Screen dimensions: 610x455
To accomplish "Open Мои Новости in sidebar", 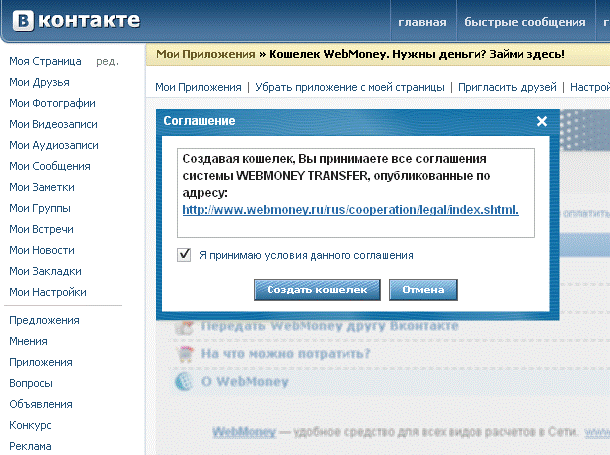I will click(x=42, y=250).
